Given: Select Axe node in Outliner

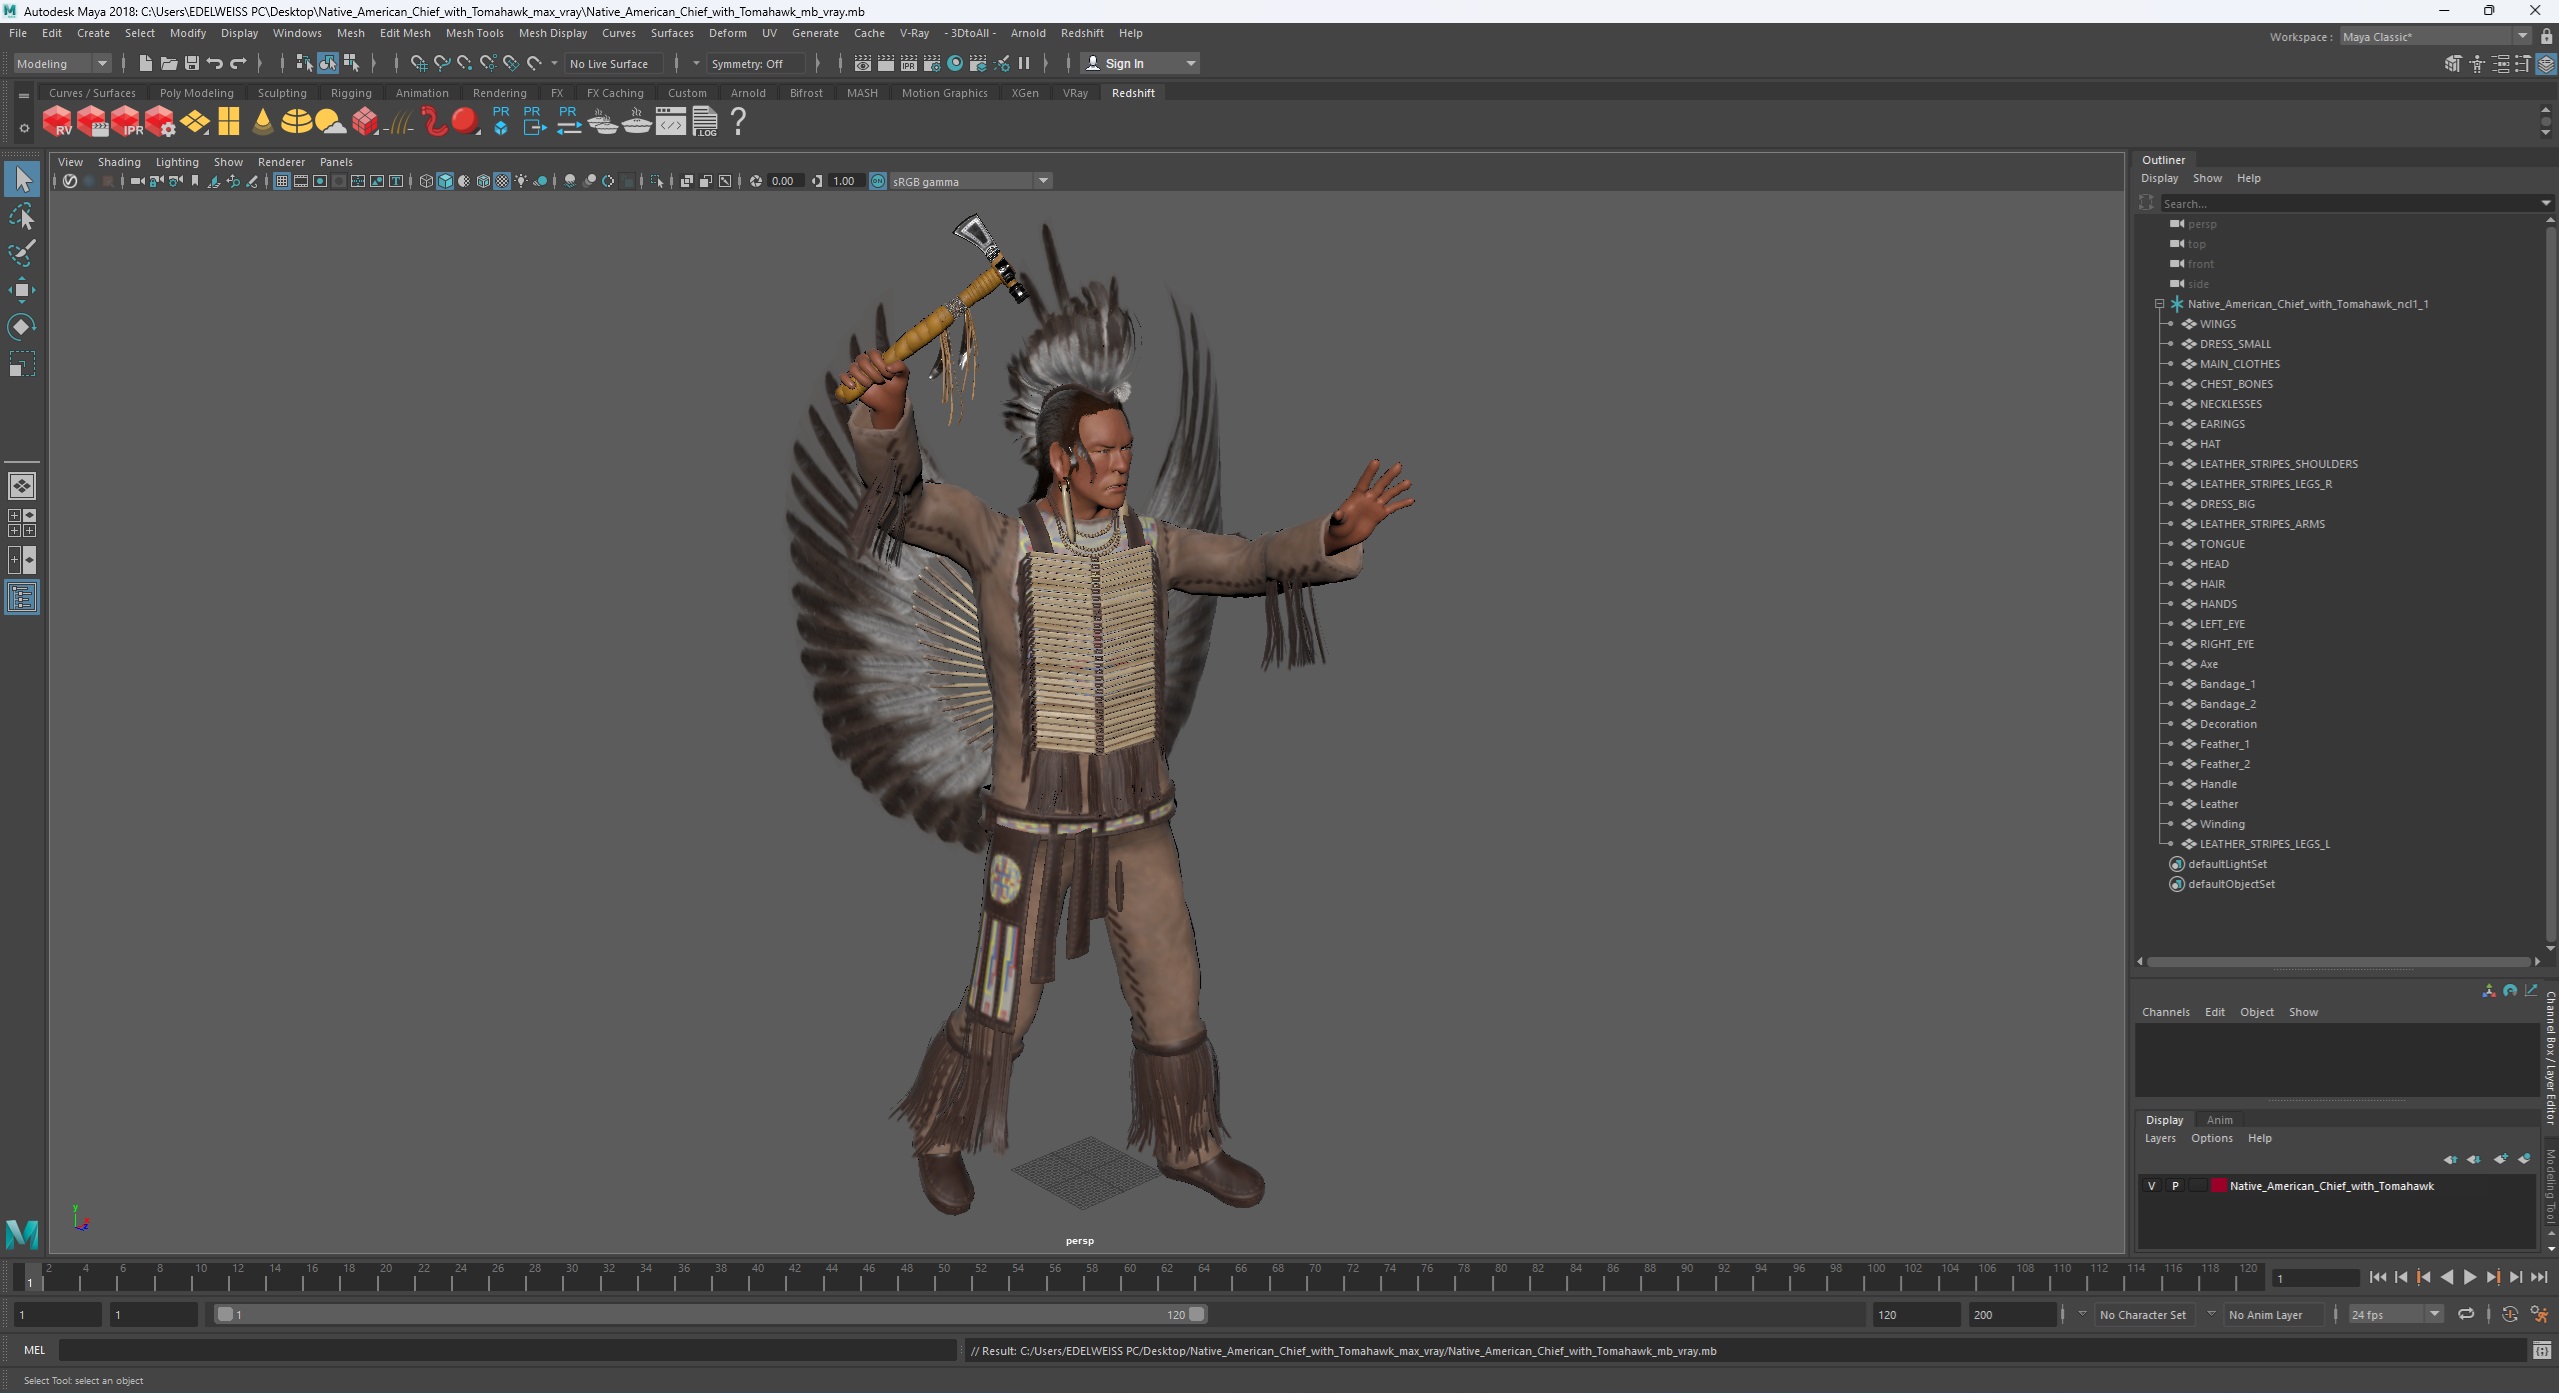Looking at the screenshot, I should pyautogui.click(x=2208, y=664).
